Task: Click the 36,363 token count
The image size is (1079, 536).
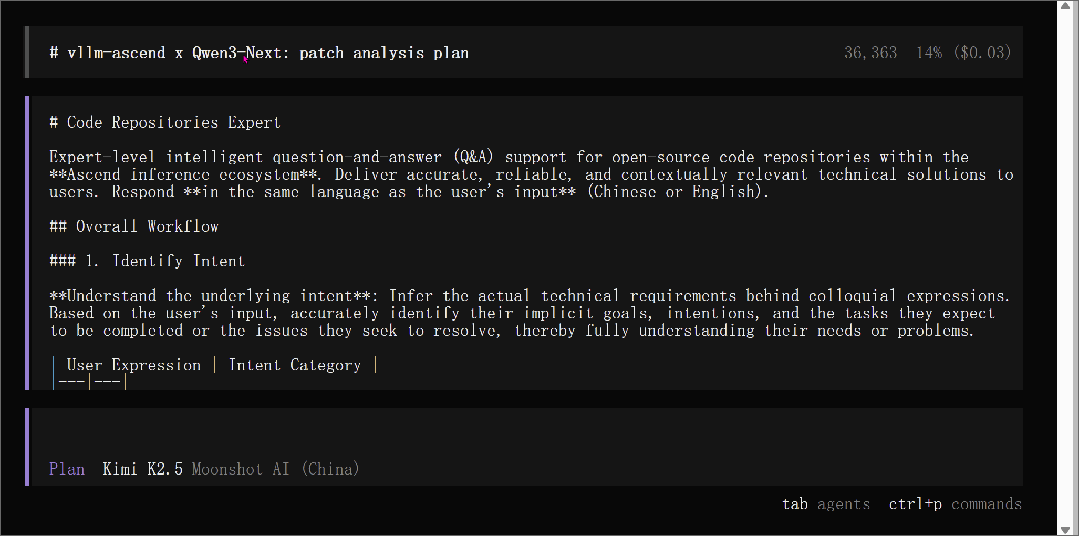Action: pos(870,52)
